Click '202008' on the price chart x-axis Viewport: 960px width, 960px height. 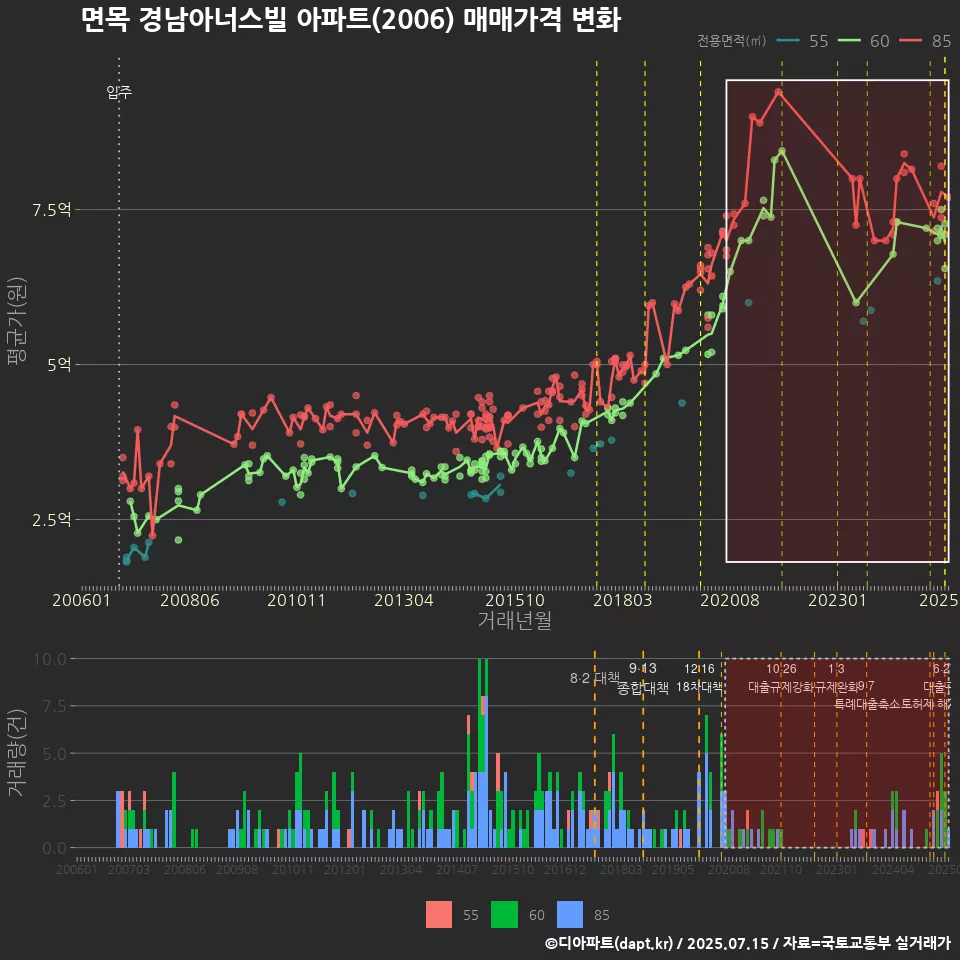click(730, 600)
